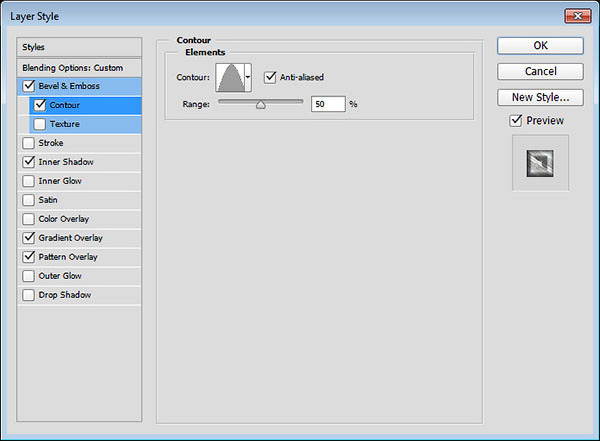The width and height of the screenshot is (600, 441).
Task: Open the contour picker dropdown arrow
Action: coord(248,78)
